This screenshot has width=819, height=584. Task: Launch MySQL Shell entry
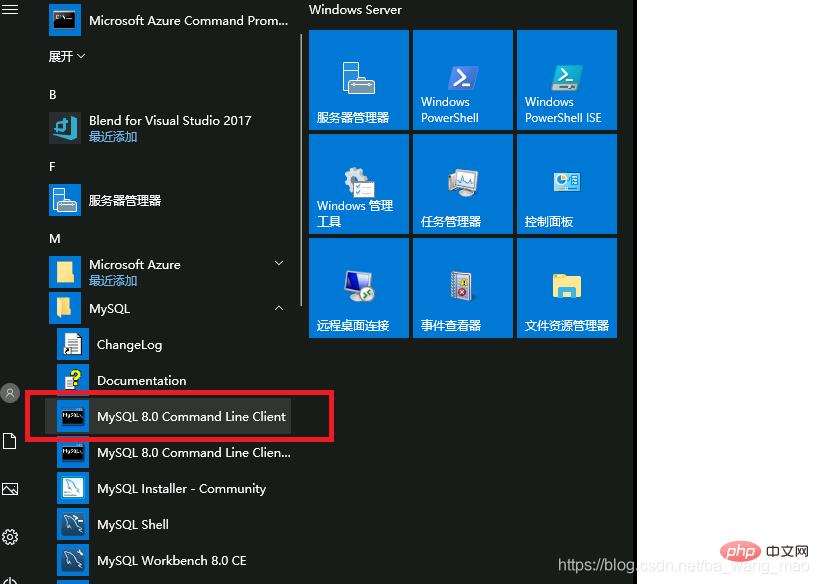coord(133,524)
